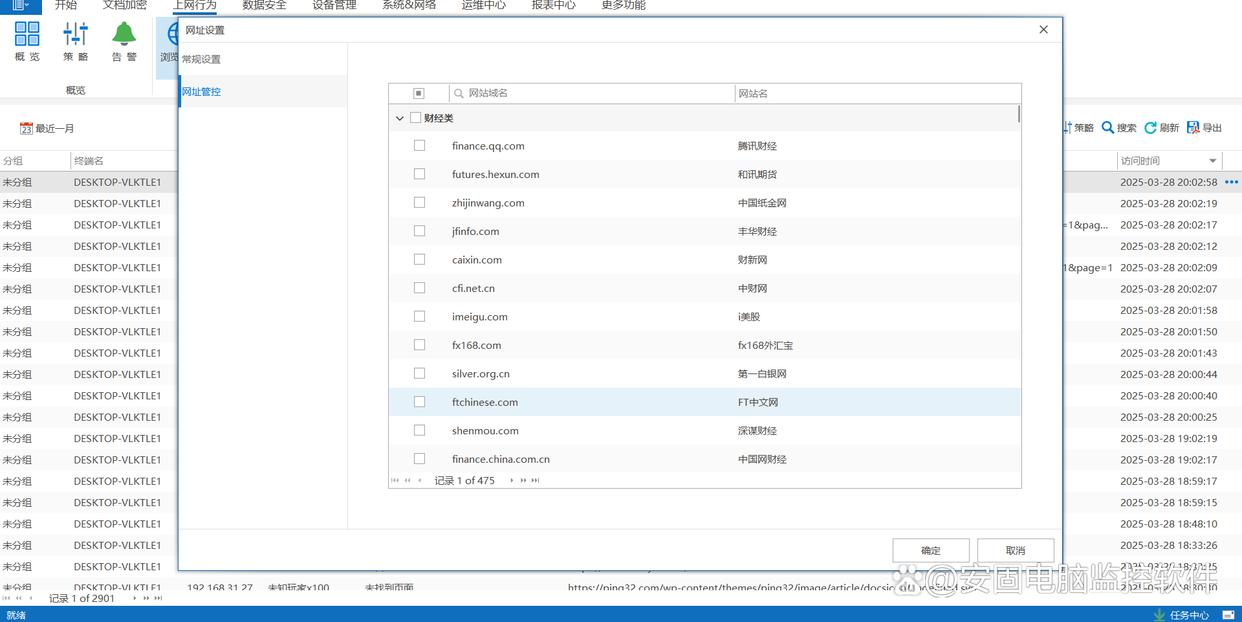
Task: Check the box for finance.qq.com
Action: (x=419, y=146)
